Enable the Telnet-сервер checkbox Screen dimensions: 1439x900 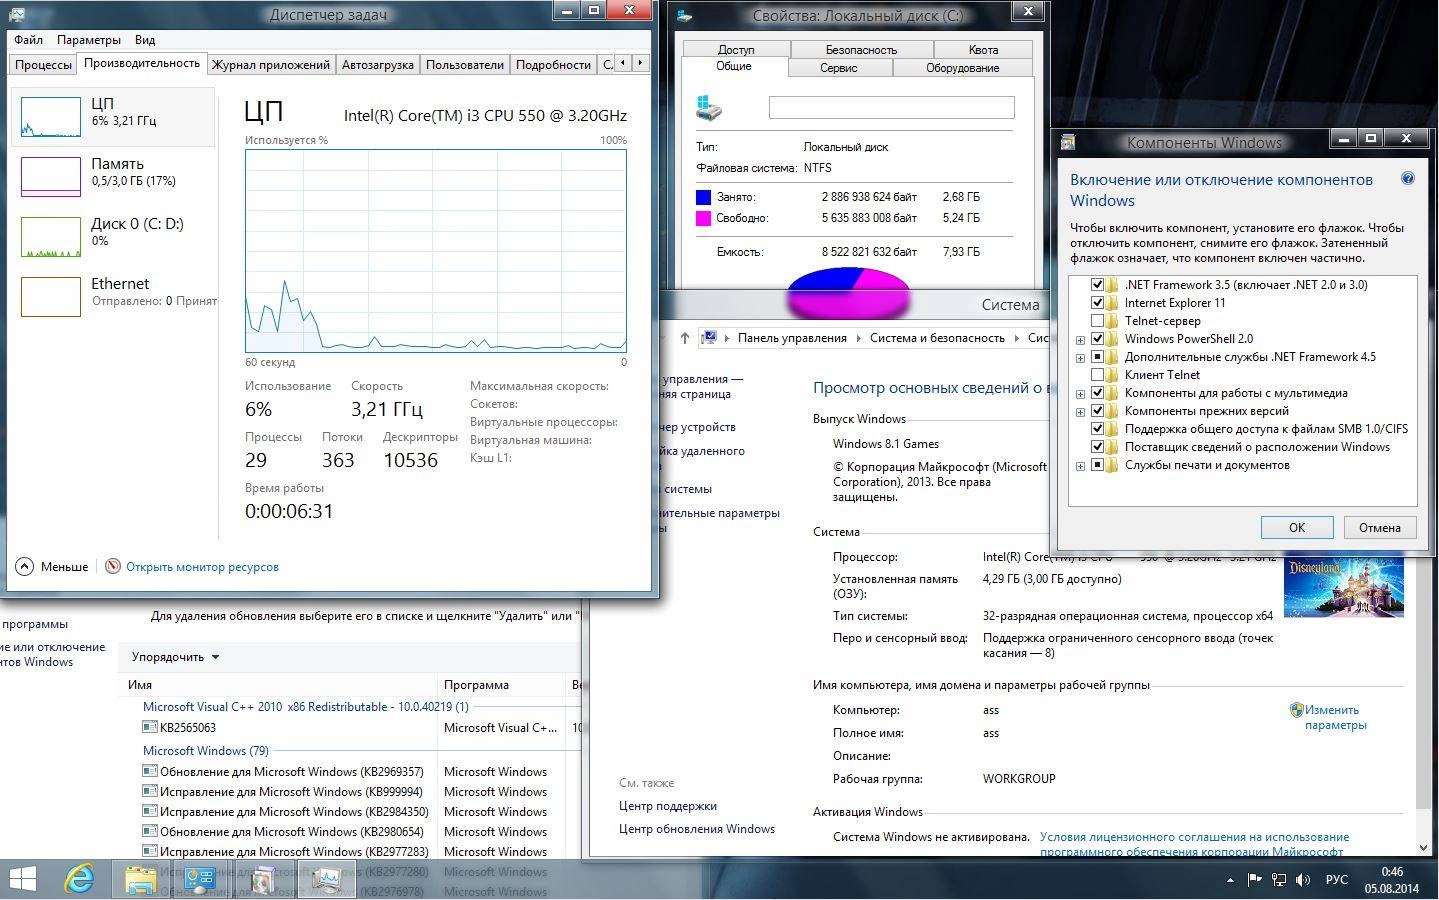pyautogui.click(x=1097, y=321)
